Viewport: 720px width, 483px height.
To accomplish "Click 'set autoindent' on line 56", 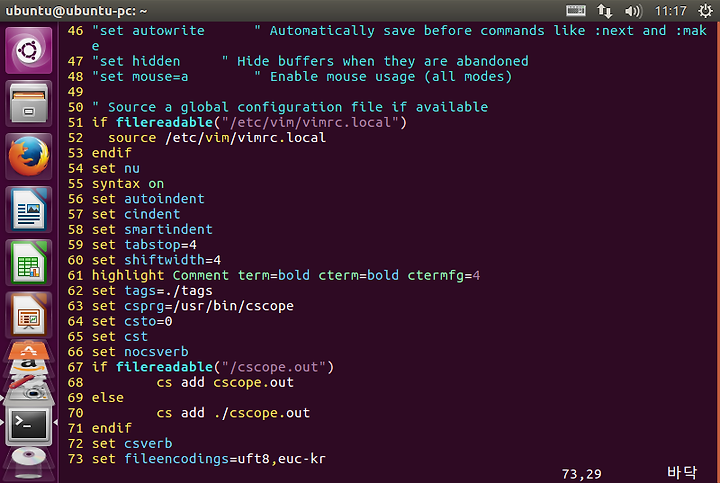I will coord(148,198).
